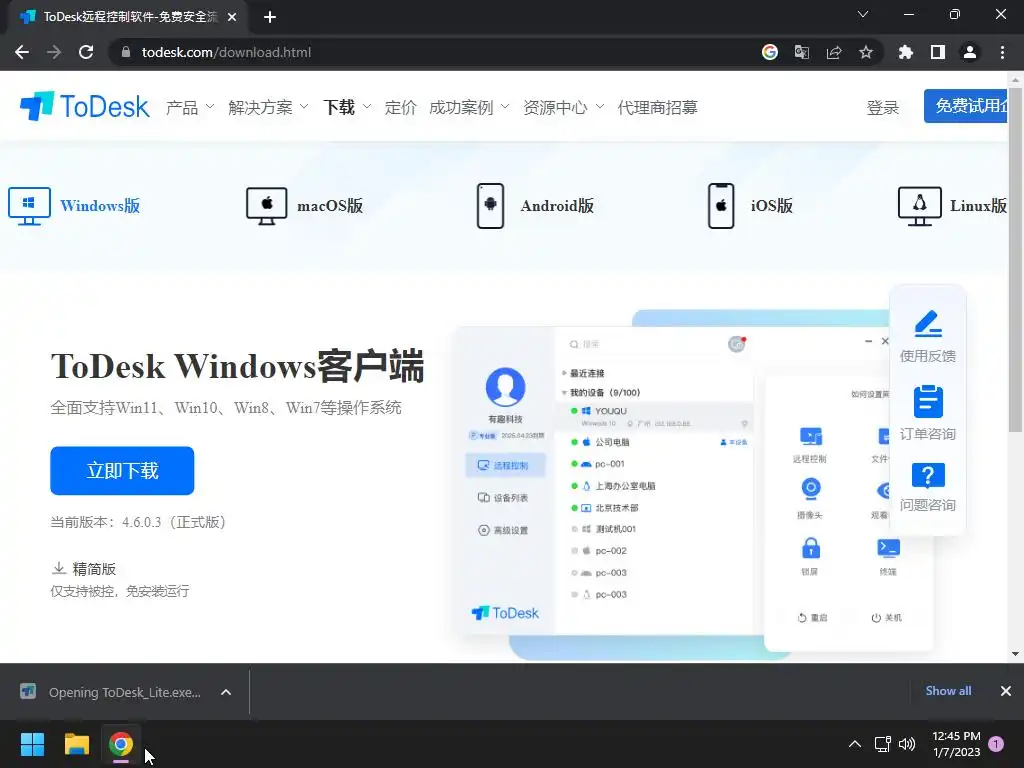The width and height of the screenshot is (1024, 768).
Task: Open 订单咨询 clipboard icon
Action: coord(928,401)
